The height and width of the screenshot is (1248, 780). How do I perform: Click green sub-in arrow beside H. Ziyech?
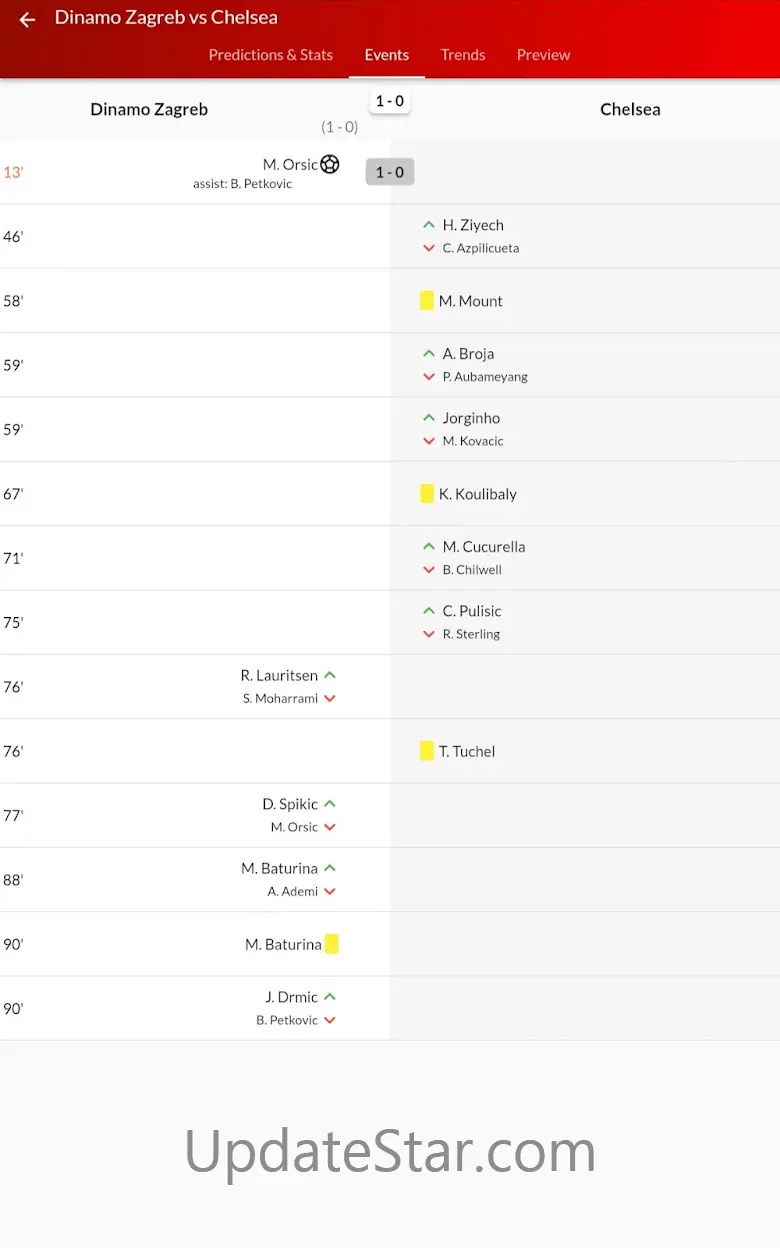(429, 225)
